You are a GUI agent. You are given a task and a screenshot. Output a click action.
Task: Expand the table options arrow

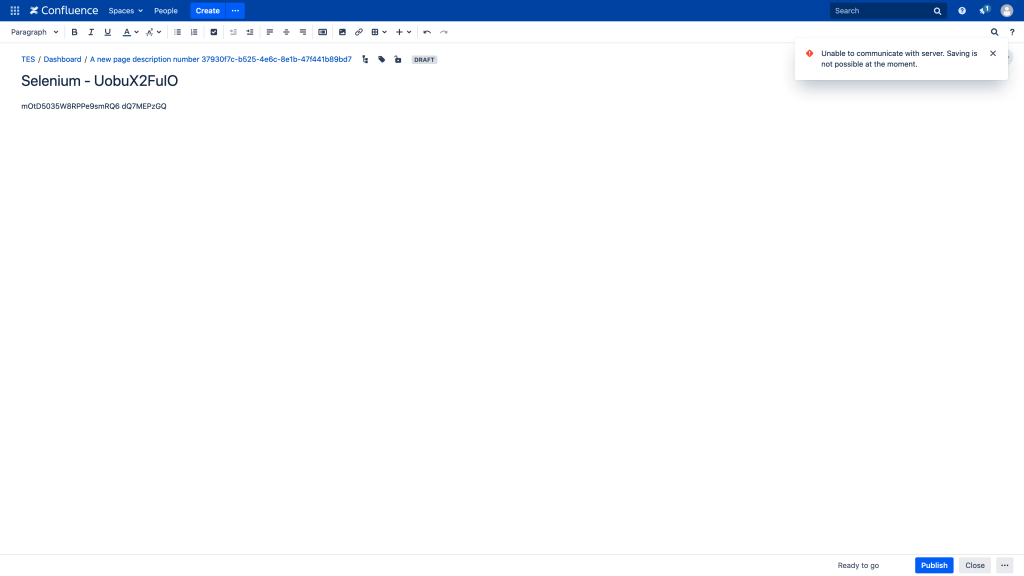(385, 32)
